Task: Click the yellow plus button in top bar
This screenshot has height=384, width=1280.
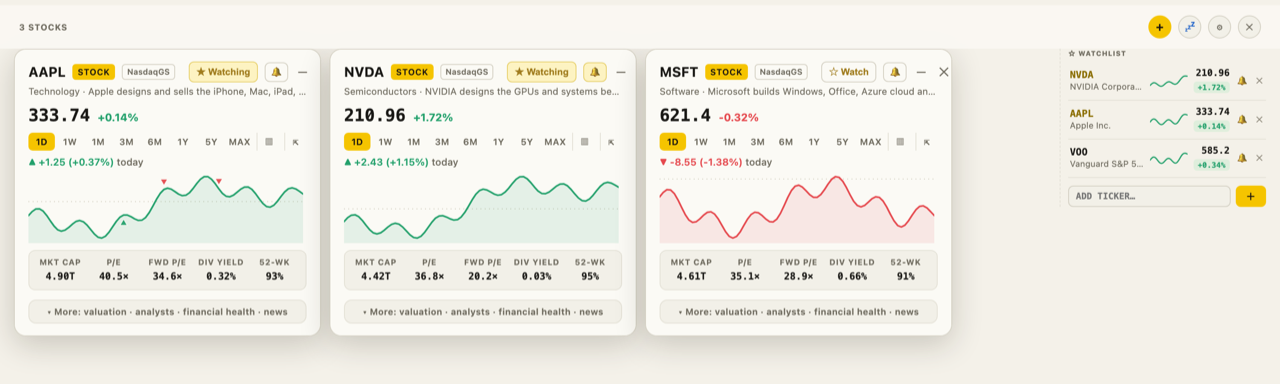Action: pyautogui.click(x=1159, y=27)
